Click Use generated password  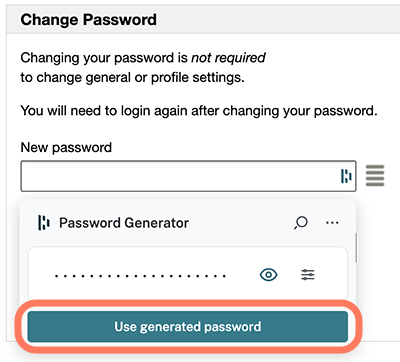coord(188,327)
